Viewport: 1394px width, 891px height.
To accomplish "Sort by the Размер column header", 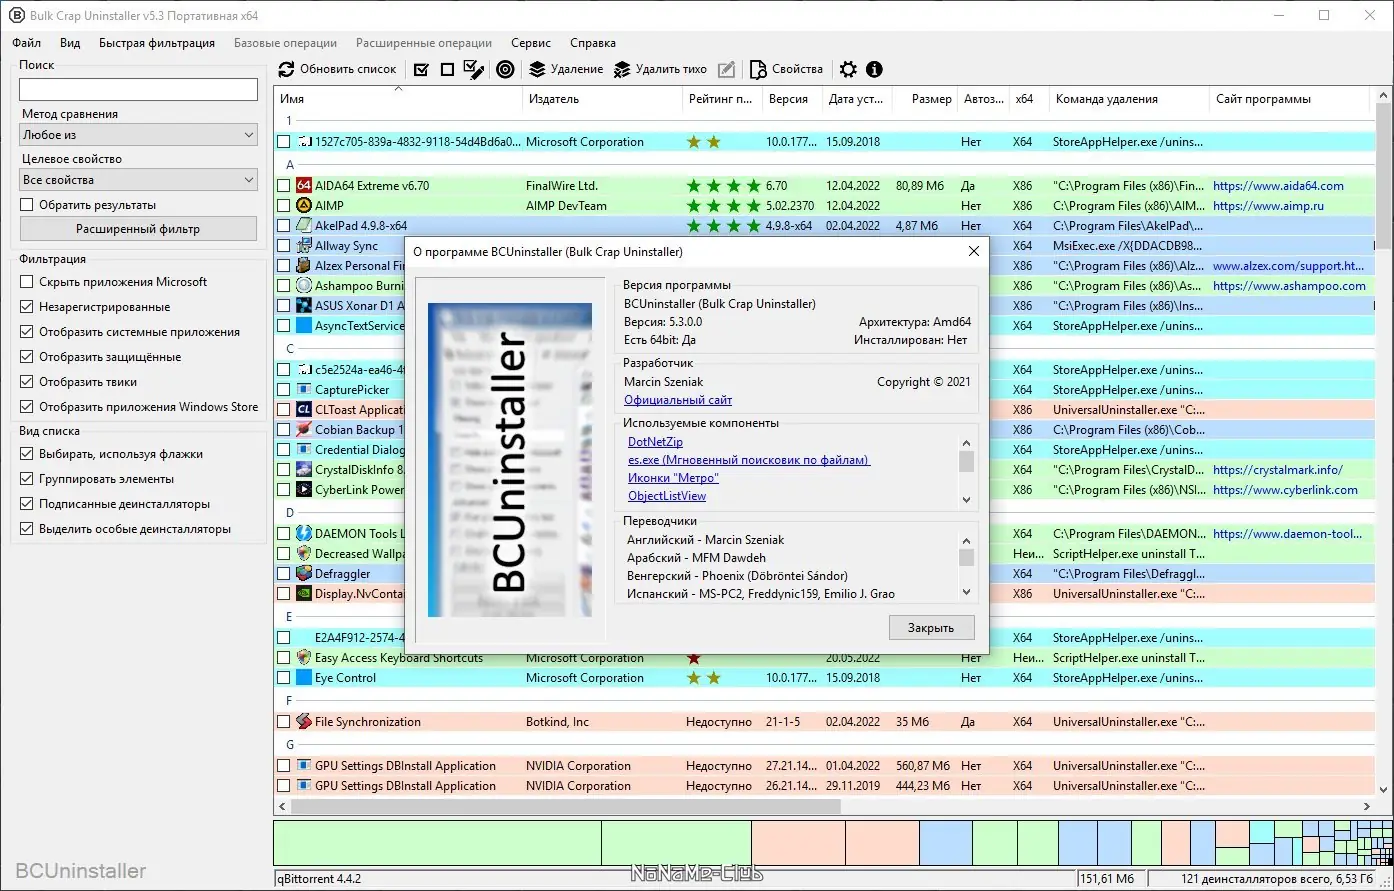I will click(x=927, y=99).
